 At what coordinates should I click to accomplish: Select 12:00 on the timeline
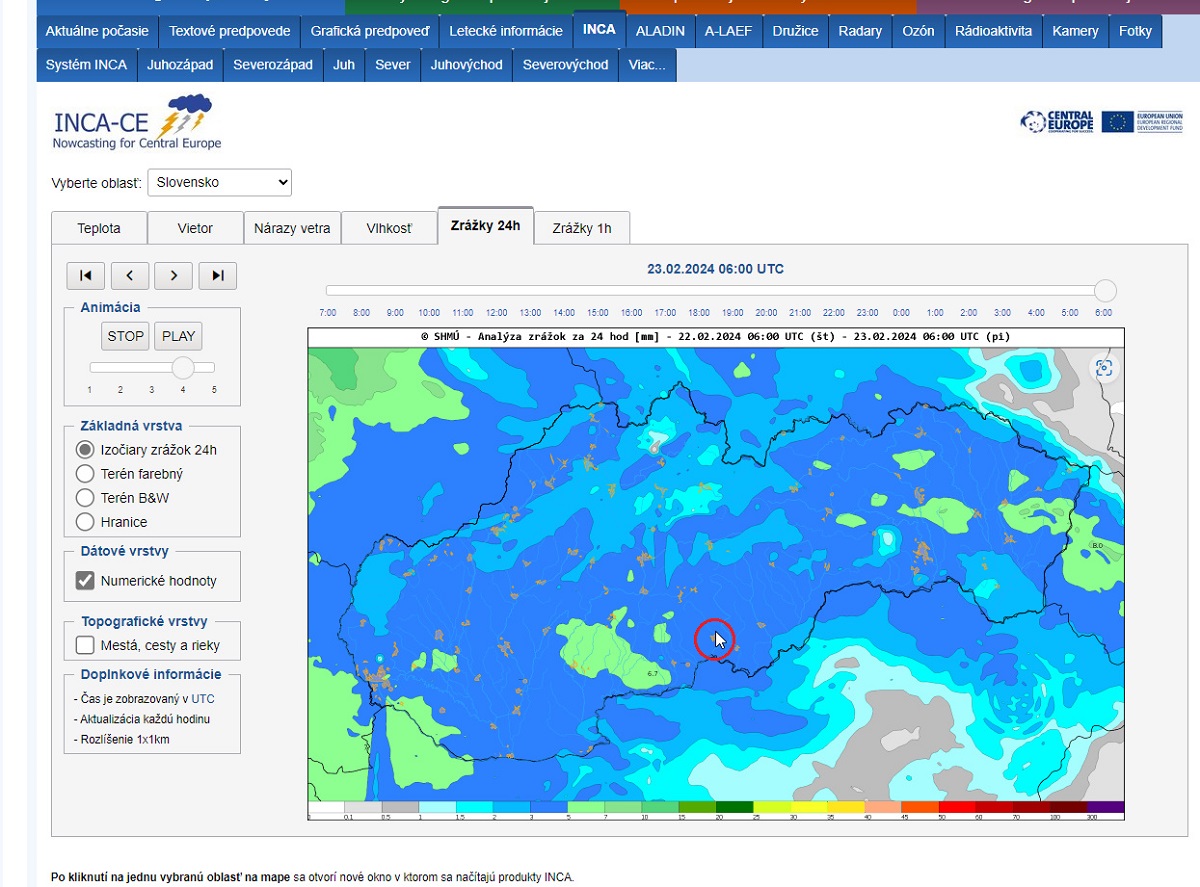pyautogui.click(x=496, y=312)
